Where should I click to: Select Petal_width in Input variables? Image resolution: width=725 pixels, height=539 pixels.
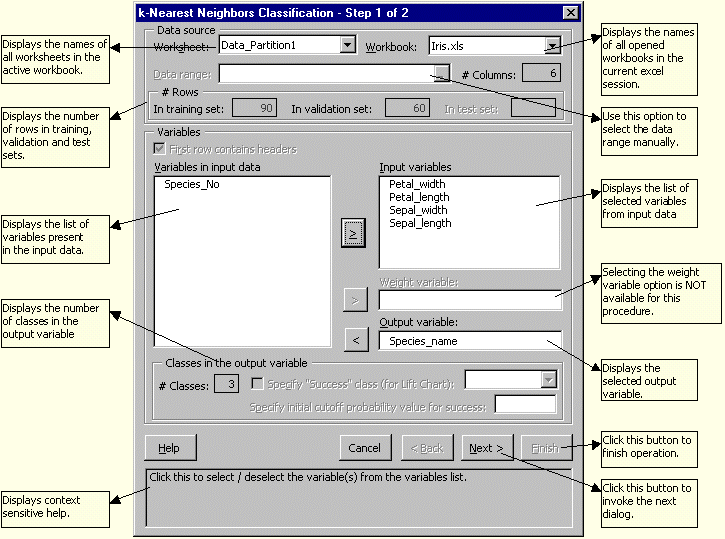pyautogui.click(x=417, y=184)
